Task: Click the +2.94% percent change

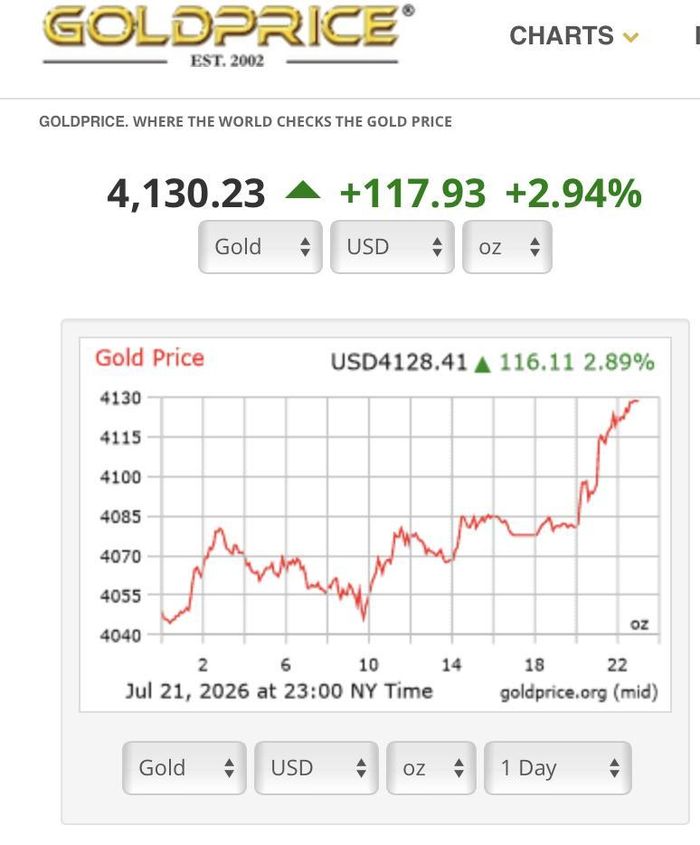Action: click(573, 193)
